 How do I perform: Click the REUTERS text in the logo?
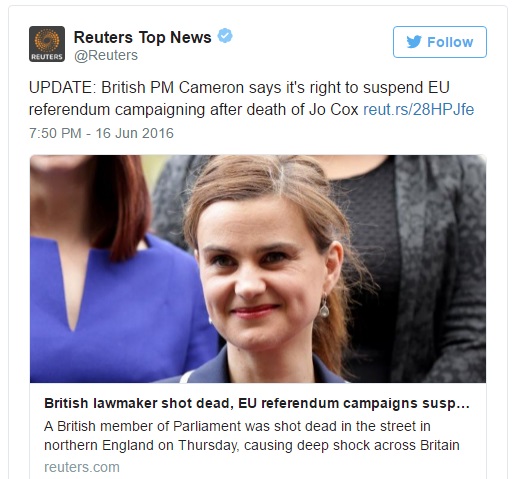pyautogui.click(x=47, y=57)
